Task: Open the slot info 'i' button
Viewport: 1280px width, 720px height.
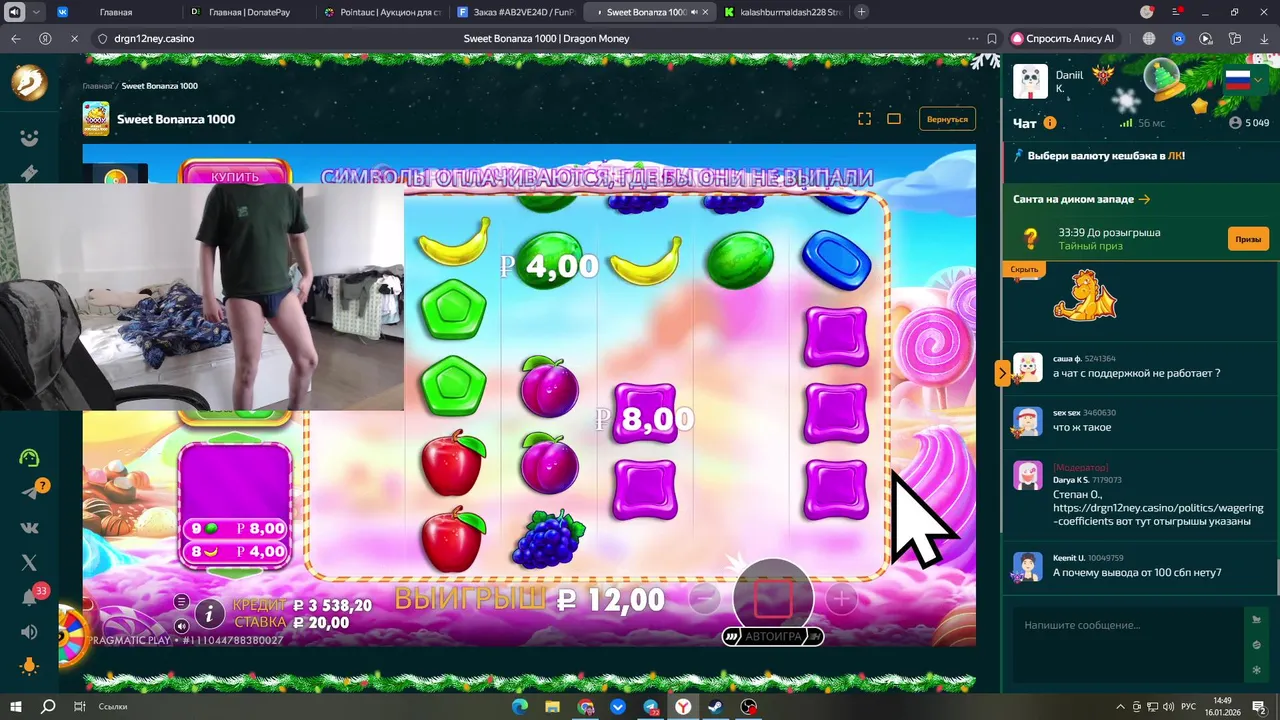Action: click(x=209, y=613)
